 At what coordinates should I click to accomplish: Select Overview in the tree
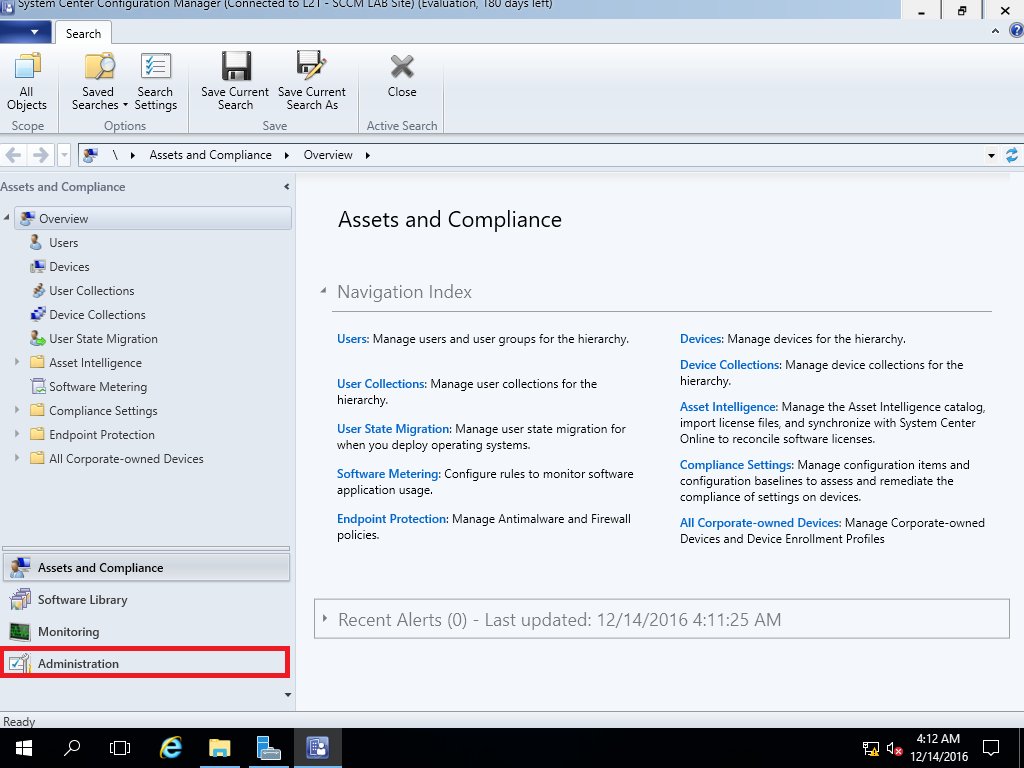pos(153,218)
